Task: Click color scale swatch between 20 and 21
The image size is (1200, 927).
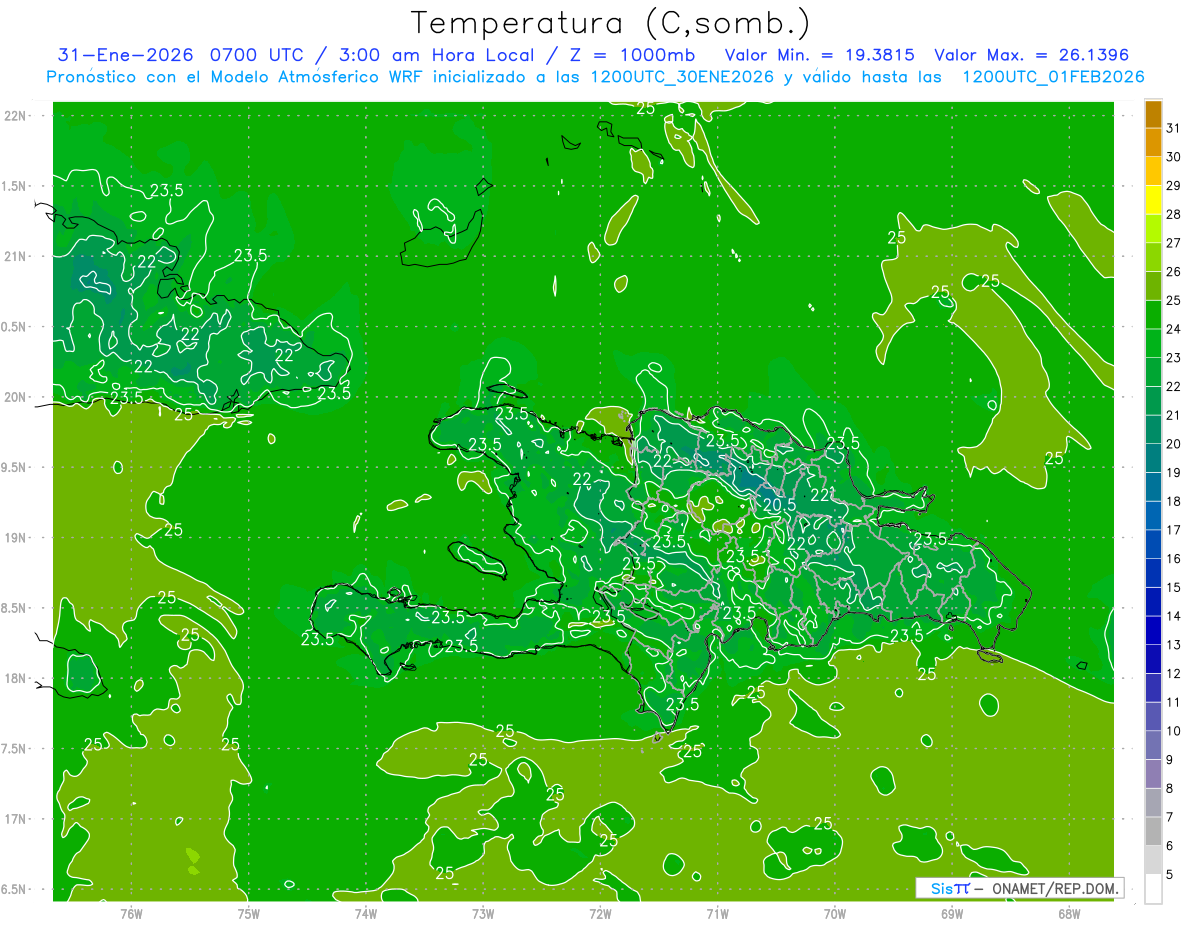Action: 1153,431
